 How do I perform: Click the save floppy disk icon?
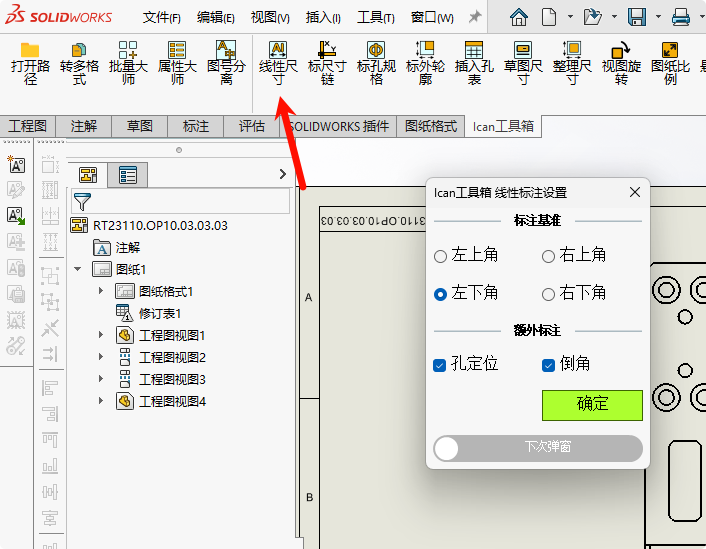pyautogui.click(x=637, y=17)
